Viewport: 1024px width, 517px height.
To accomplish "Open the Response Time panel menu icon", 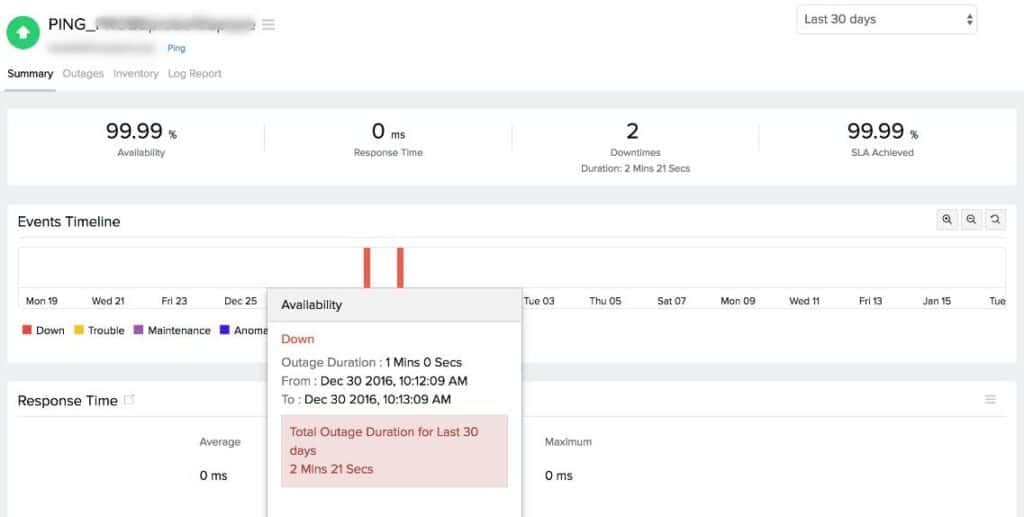I will click(991, 400).
